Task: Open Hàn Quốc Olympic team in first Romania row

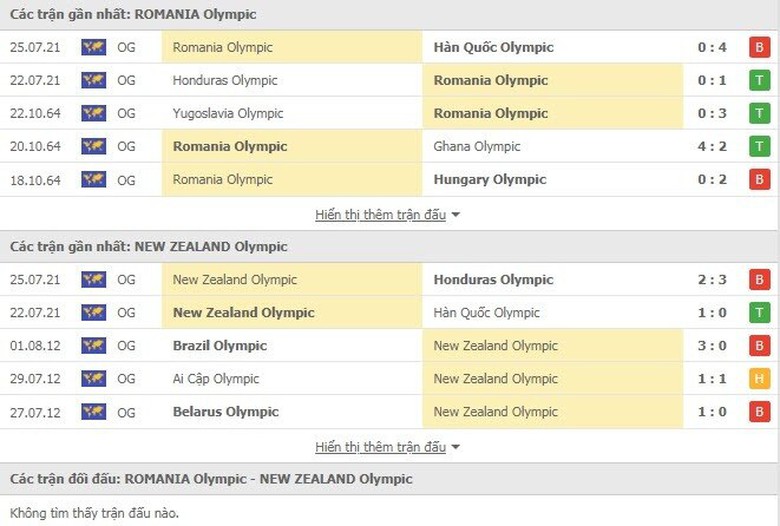Action: coord(493,47)
